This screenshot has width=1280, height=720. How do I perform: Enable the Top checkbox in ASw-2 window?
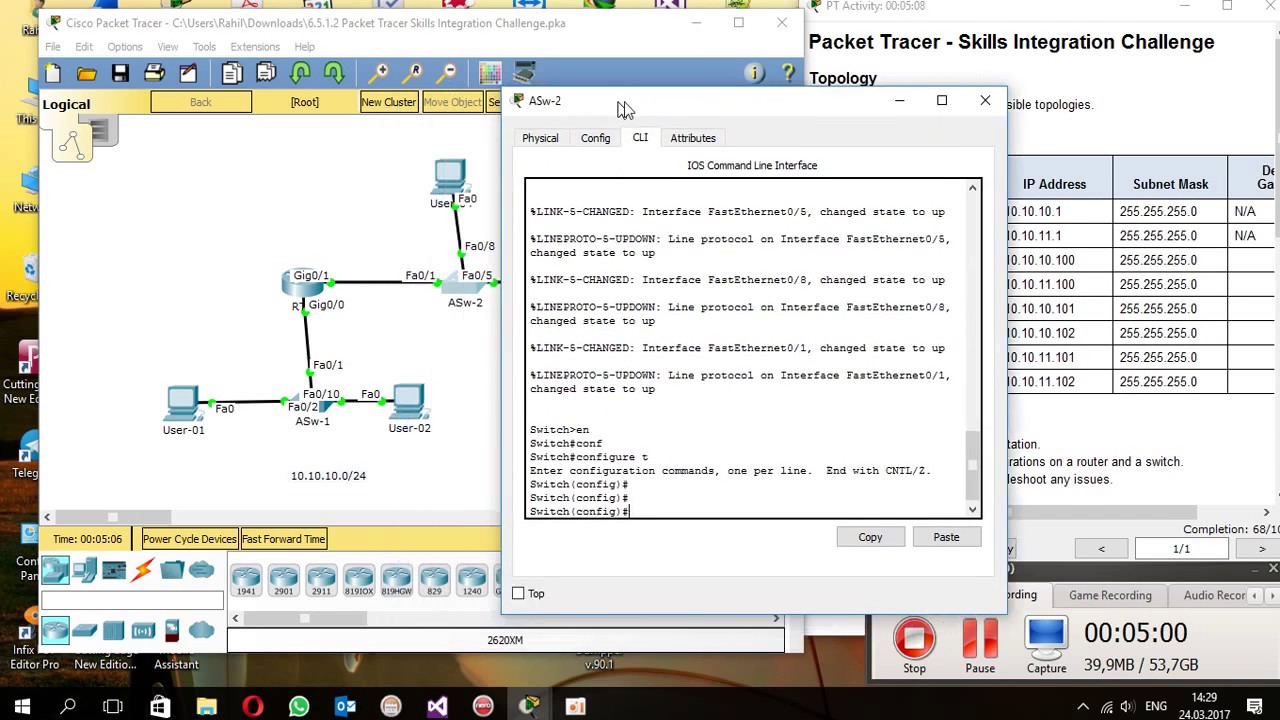518,594
